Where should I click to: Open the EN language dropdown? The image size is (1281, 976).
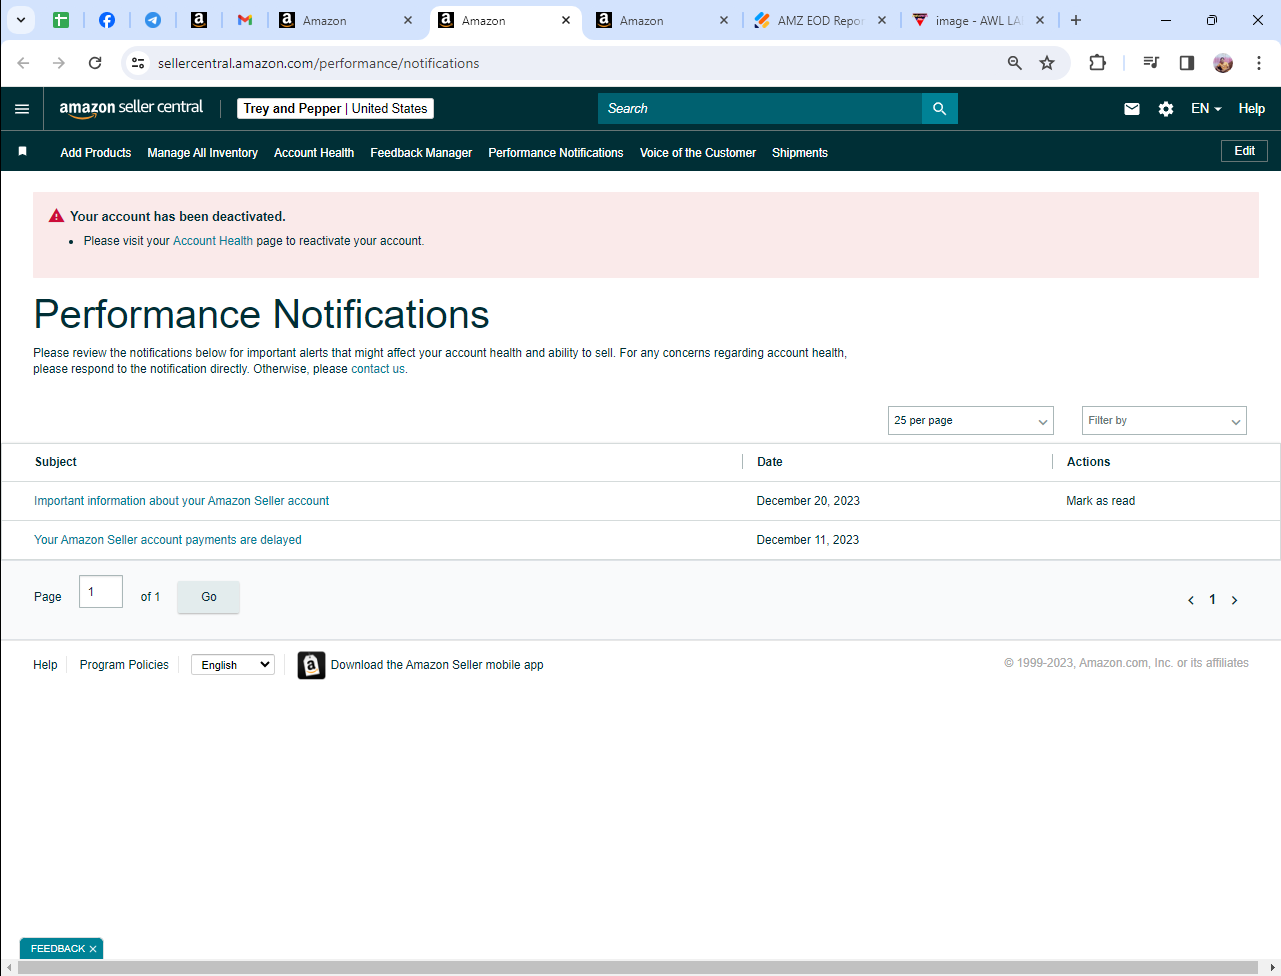[1206, 109]
